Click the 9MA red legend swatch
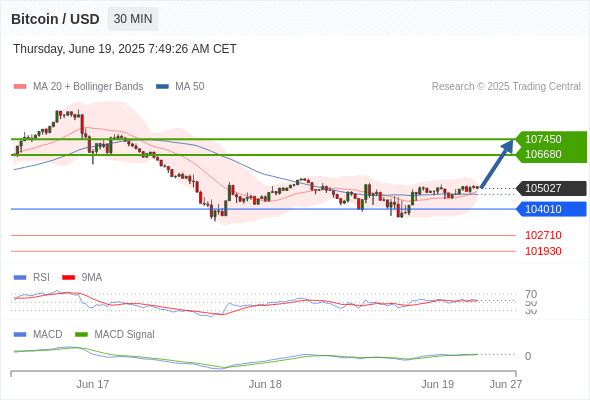Viewport: 590px width, 400px height. click(x=68, y=278)
